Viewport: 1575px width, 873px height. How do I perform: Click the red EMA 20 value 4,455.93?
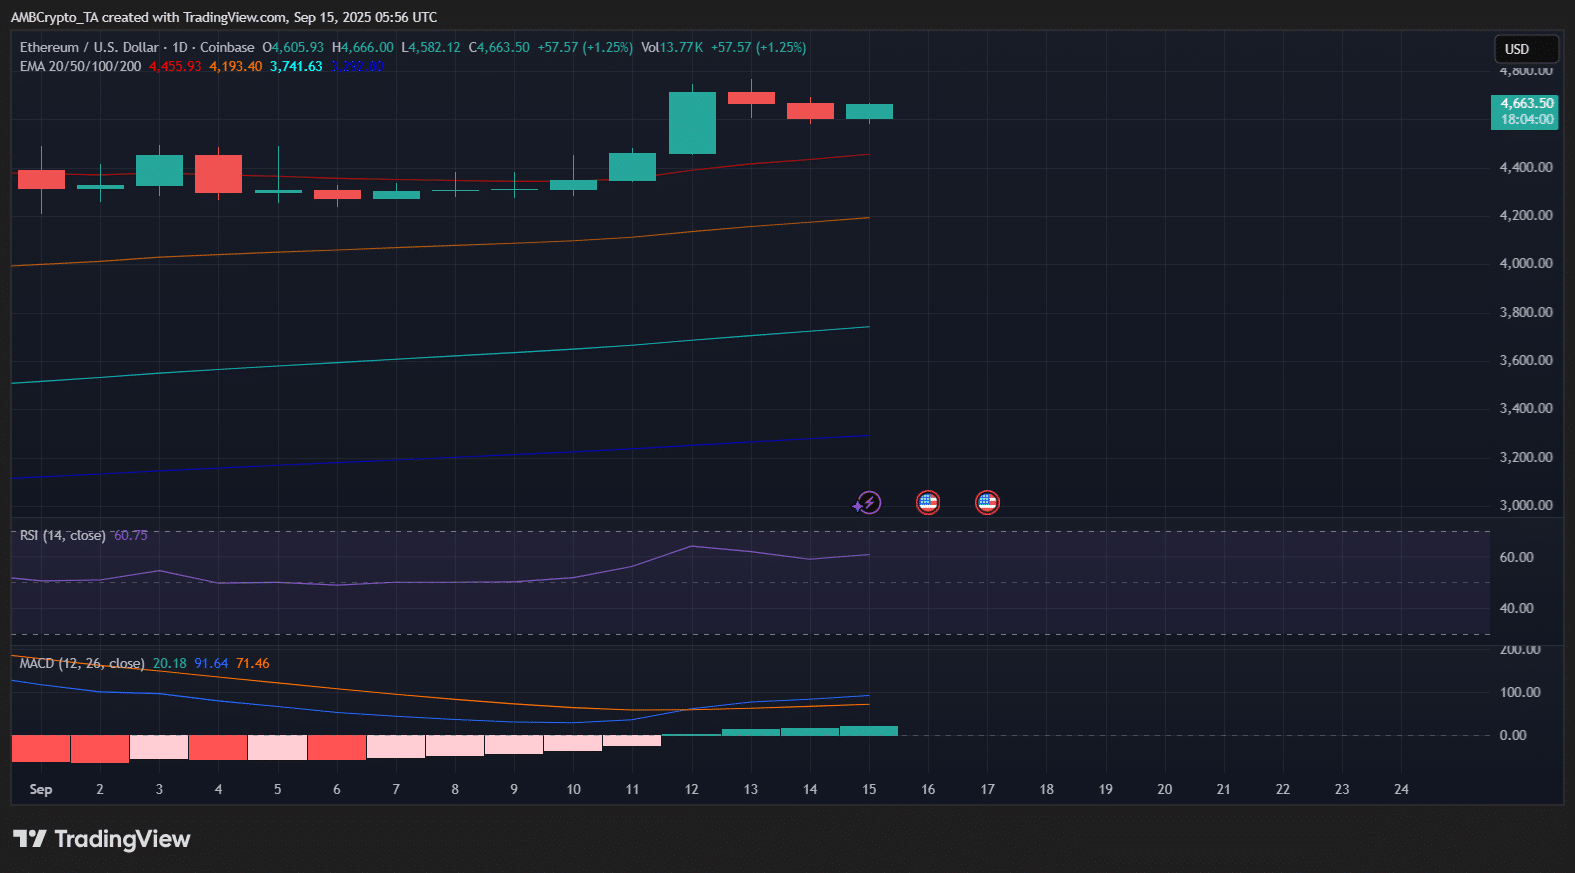175,66
